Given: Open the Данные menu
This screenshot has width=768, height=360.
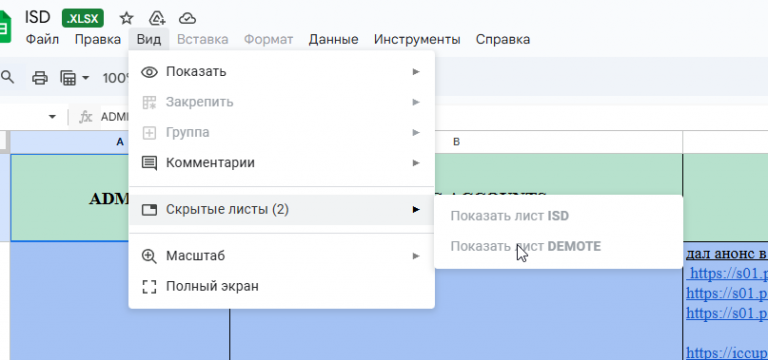Looking at the screenshot, I should tap(334, 40).
